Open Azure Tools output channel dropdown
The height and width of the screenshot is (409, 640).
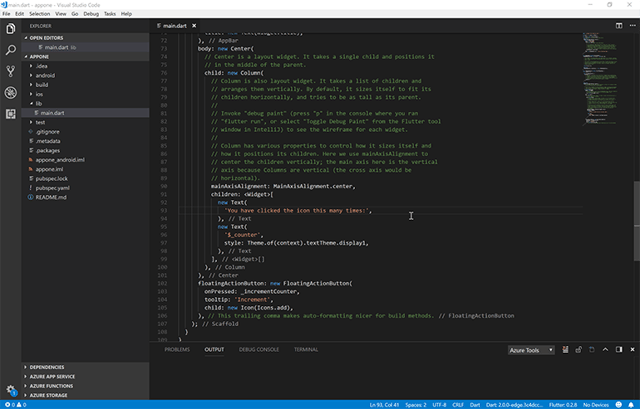(x=531, y=350)
